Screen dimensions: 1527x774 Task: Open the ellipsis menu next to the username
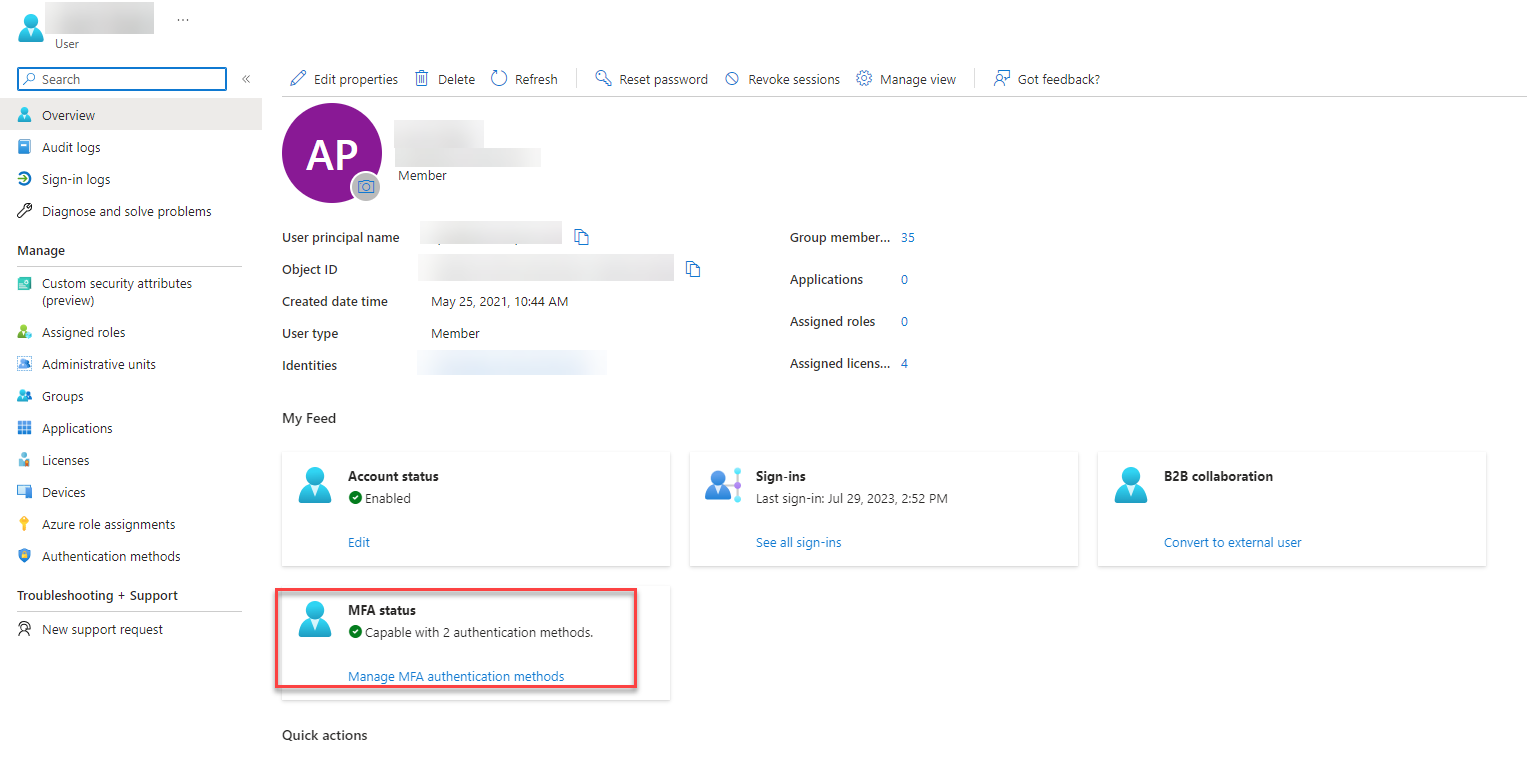point(182,17)
